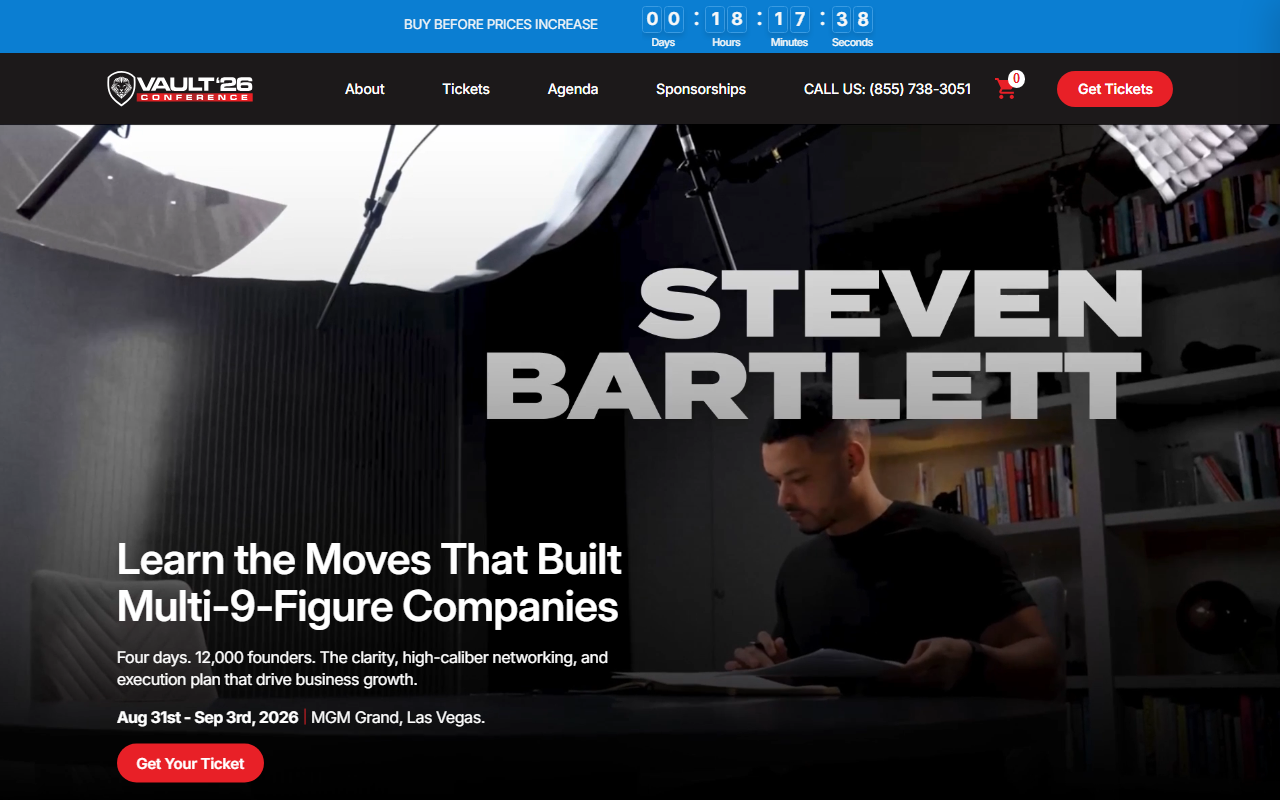Select the Hours countdown label
Image resolution: width=1280 pixels, height=800 pixels.
(726, 42)
